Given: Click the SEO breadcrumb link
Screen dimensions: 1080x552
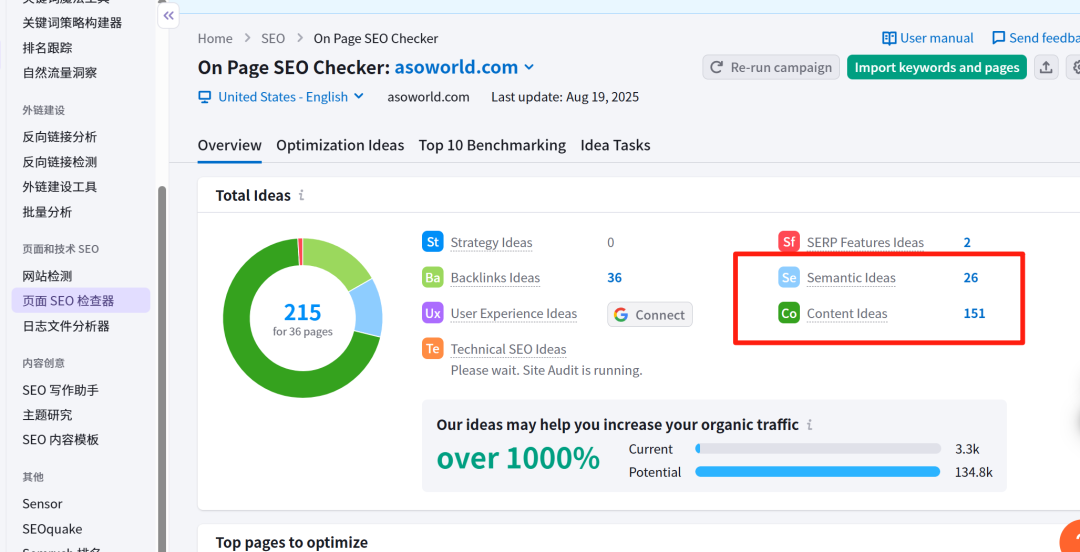Looking at the screenshot, I should [273, 39].
